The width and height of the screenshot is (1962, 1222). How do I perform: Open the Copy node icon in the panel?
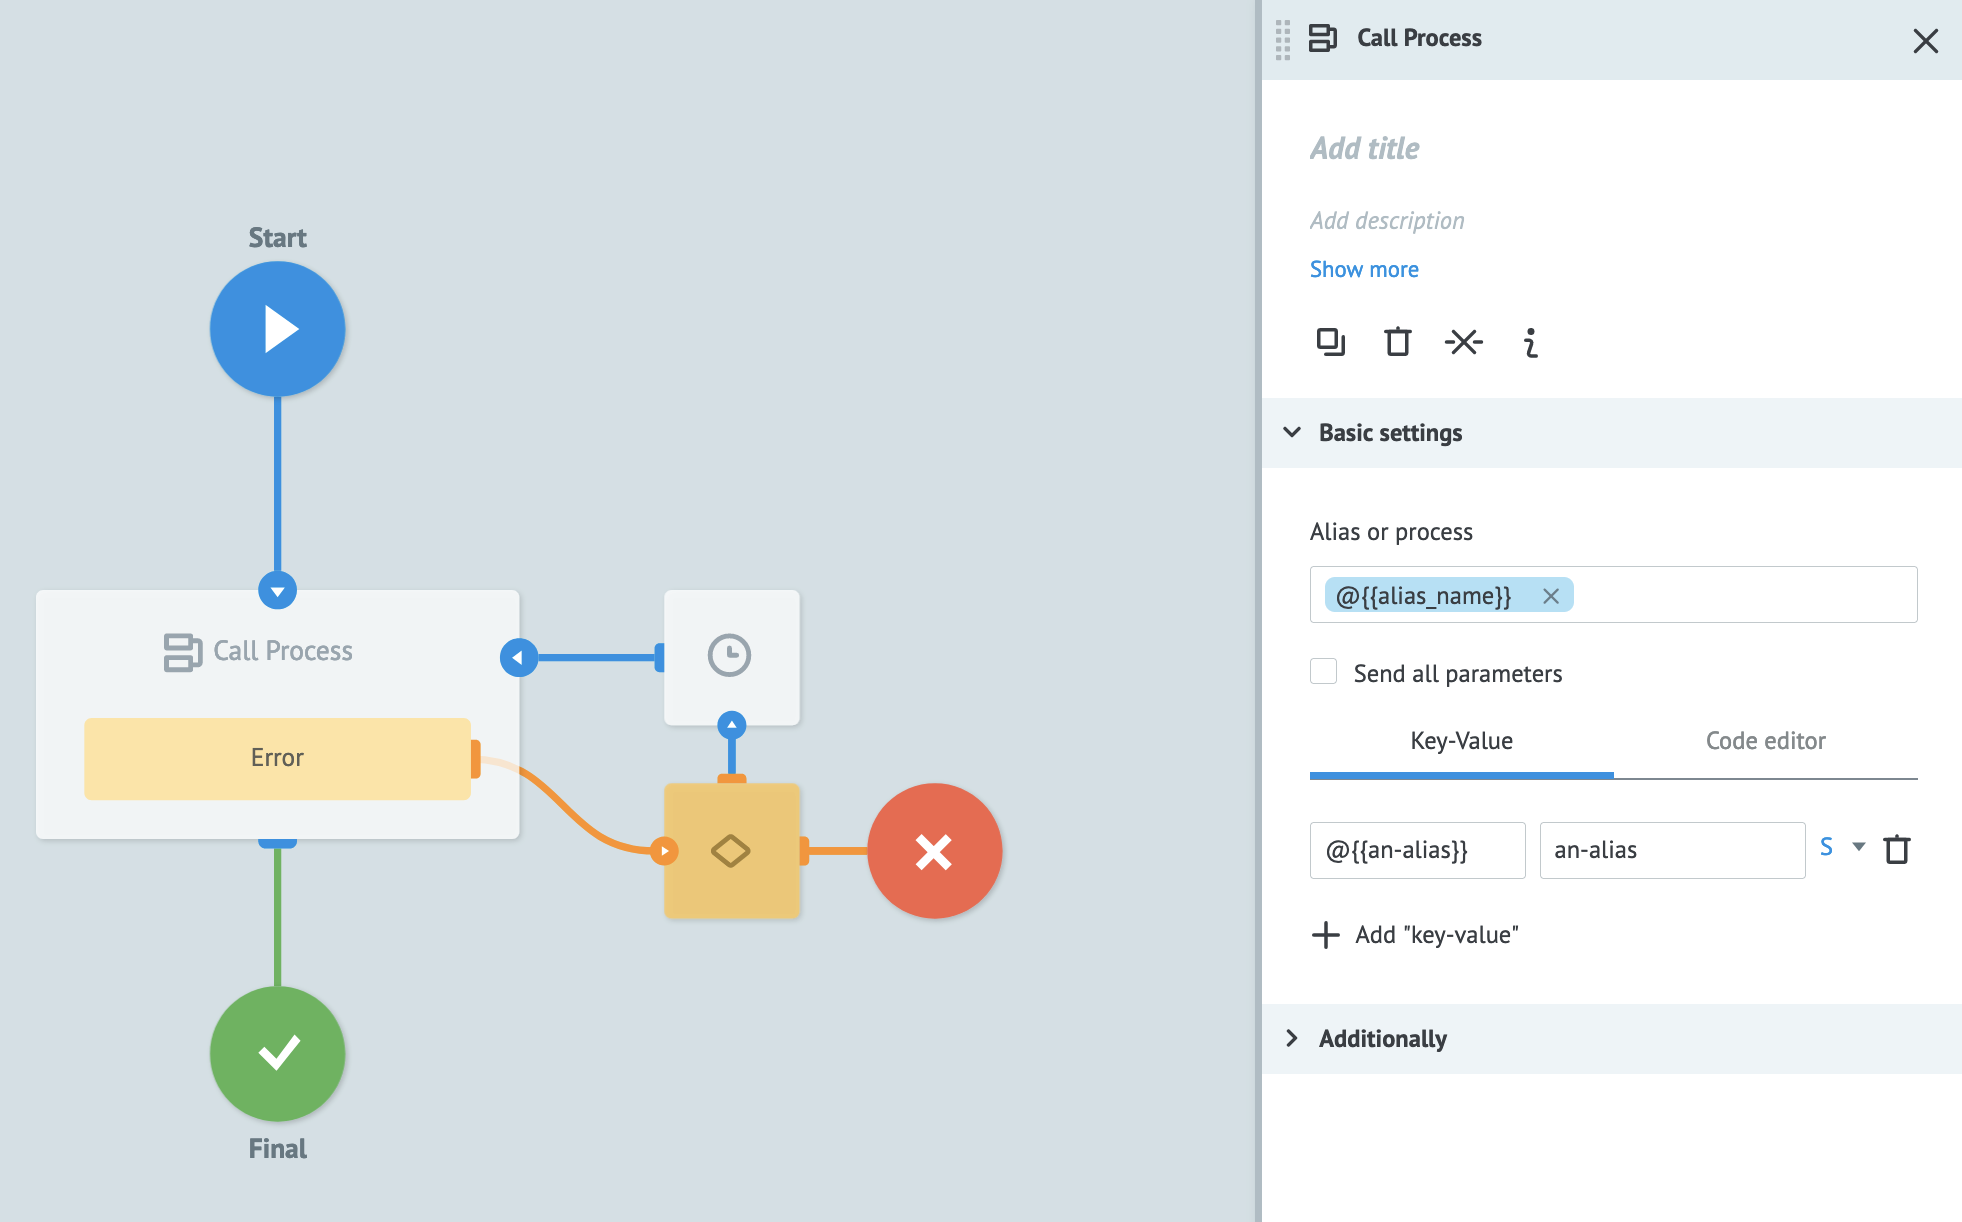[1330, 342]
